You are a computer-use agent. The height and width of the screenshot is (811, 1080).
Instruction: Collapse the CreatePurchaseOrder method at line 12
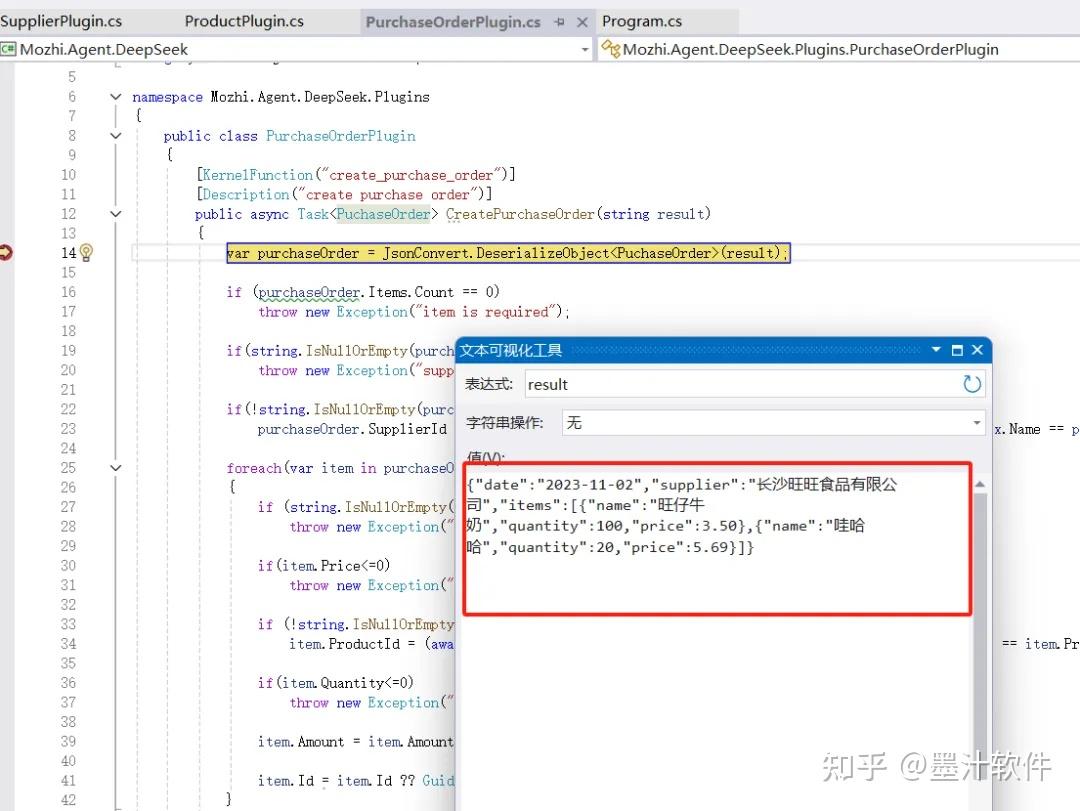116,214
